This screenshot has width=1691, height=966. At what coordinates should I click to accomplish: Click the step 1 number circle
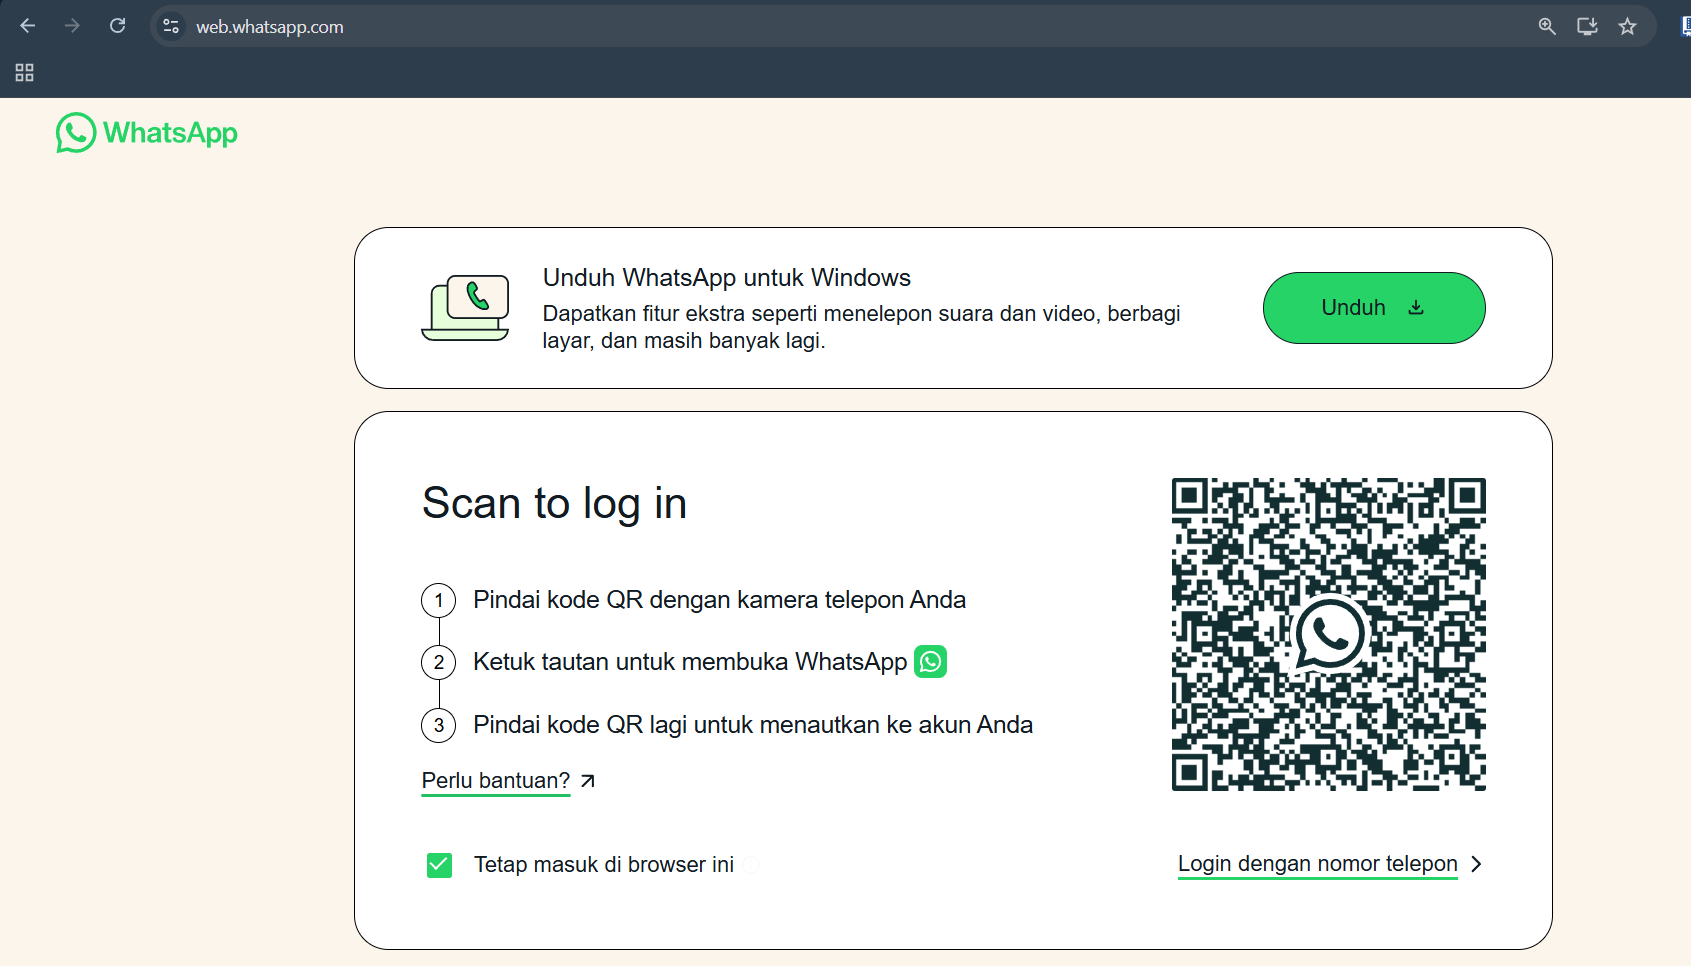coord(438,600)
